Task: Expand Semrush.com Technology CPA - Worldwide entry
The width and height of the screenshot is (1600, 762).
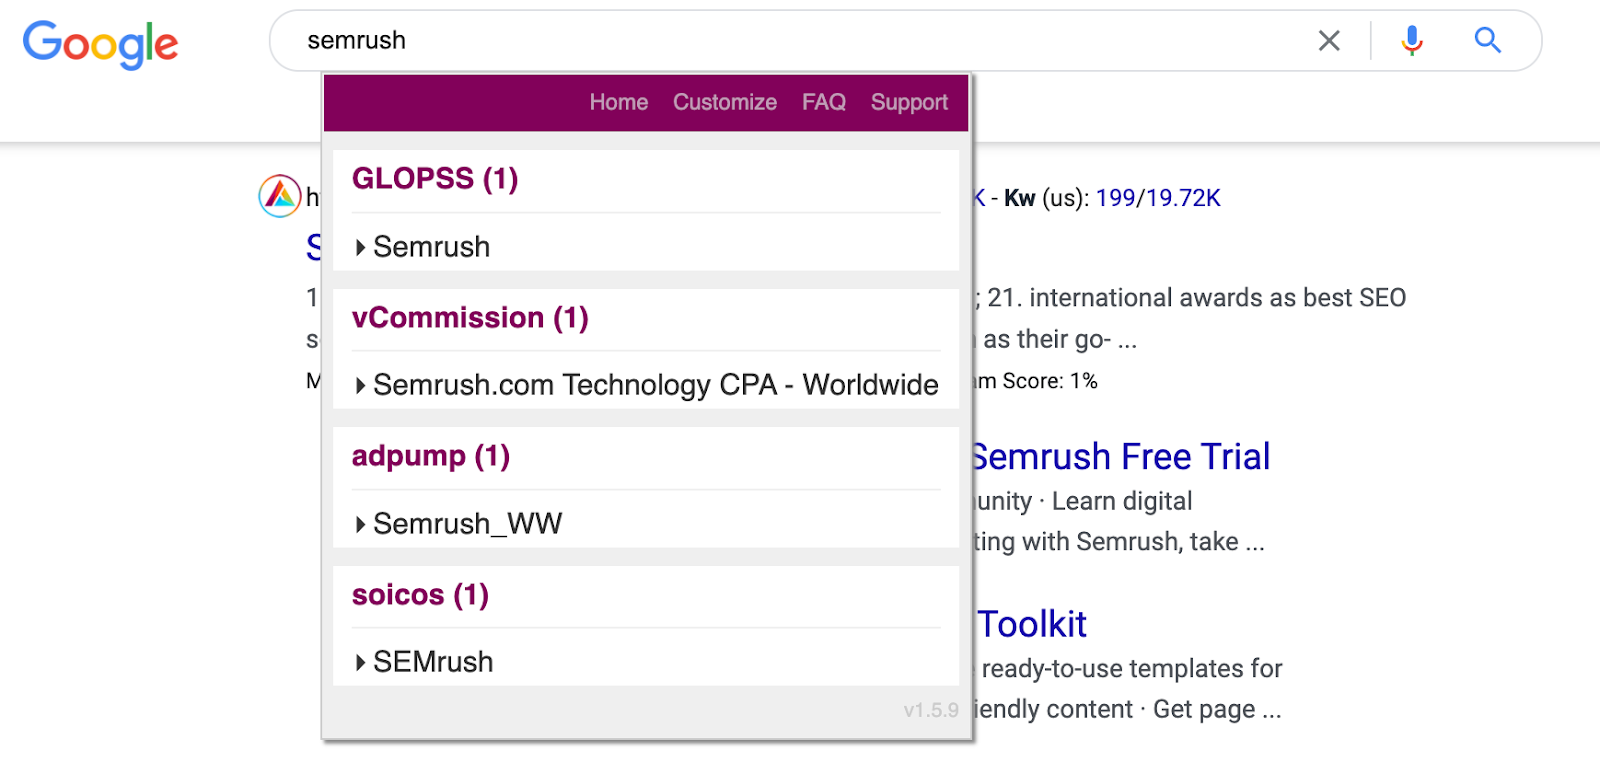Action: point(646,385)
